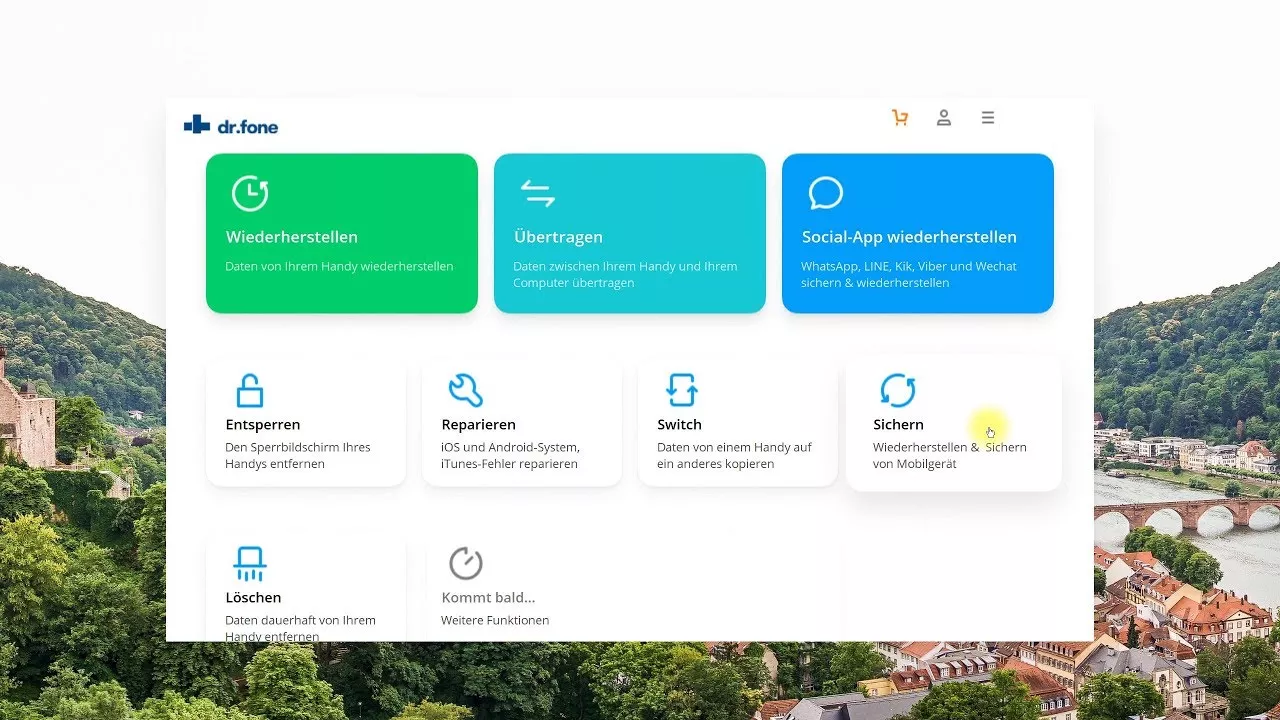
Task: Click the Sichern sync icon
Action: 897,390
